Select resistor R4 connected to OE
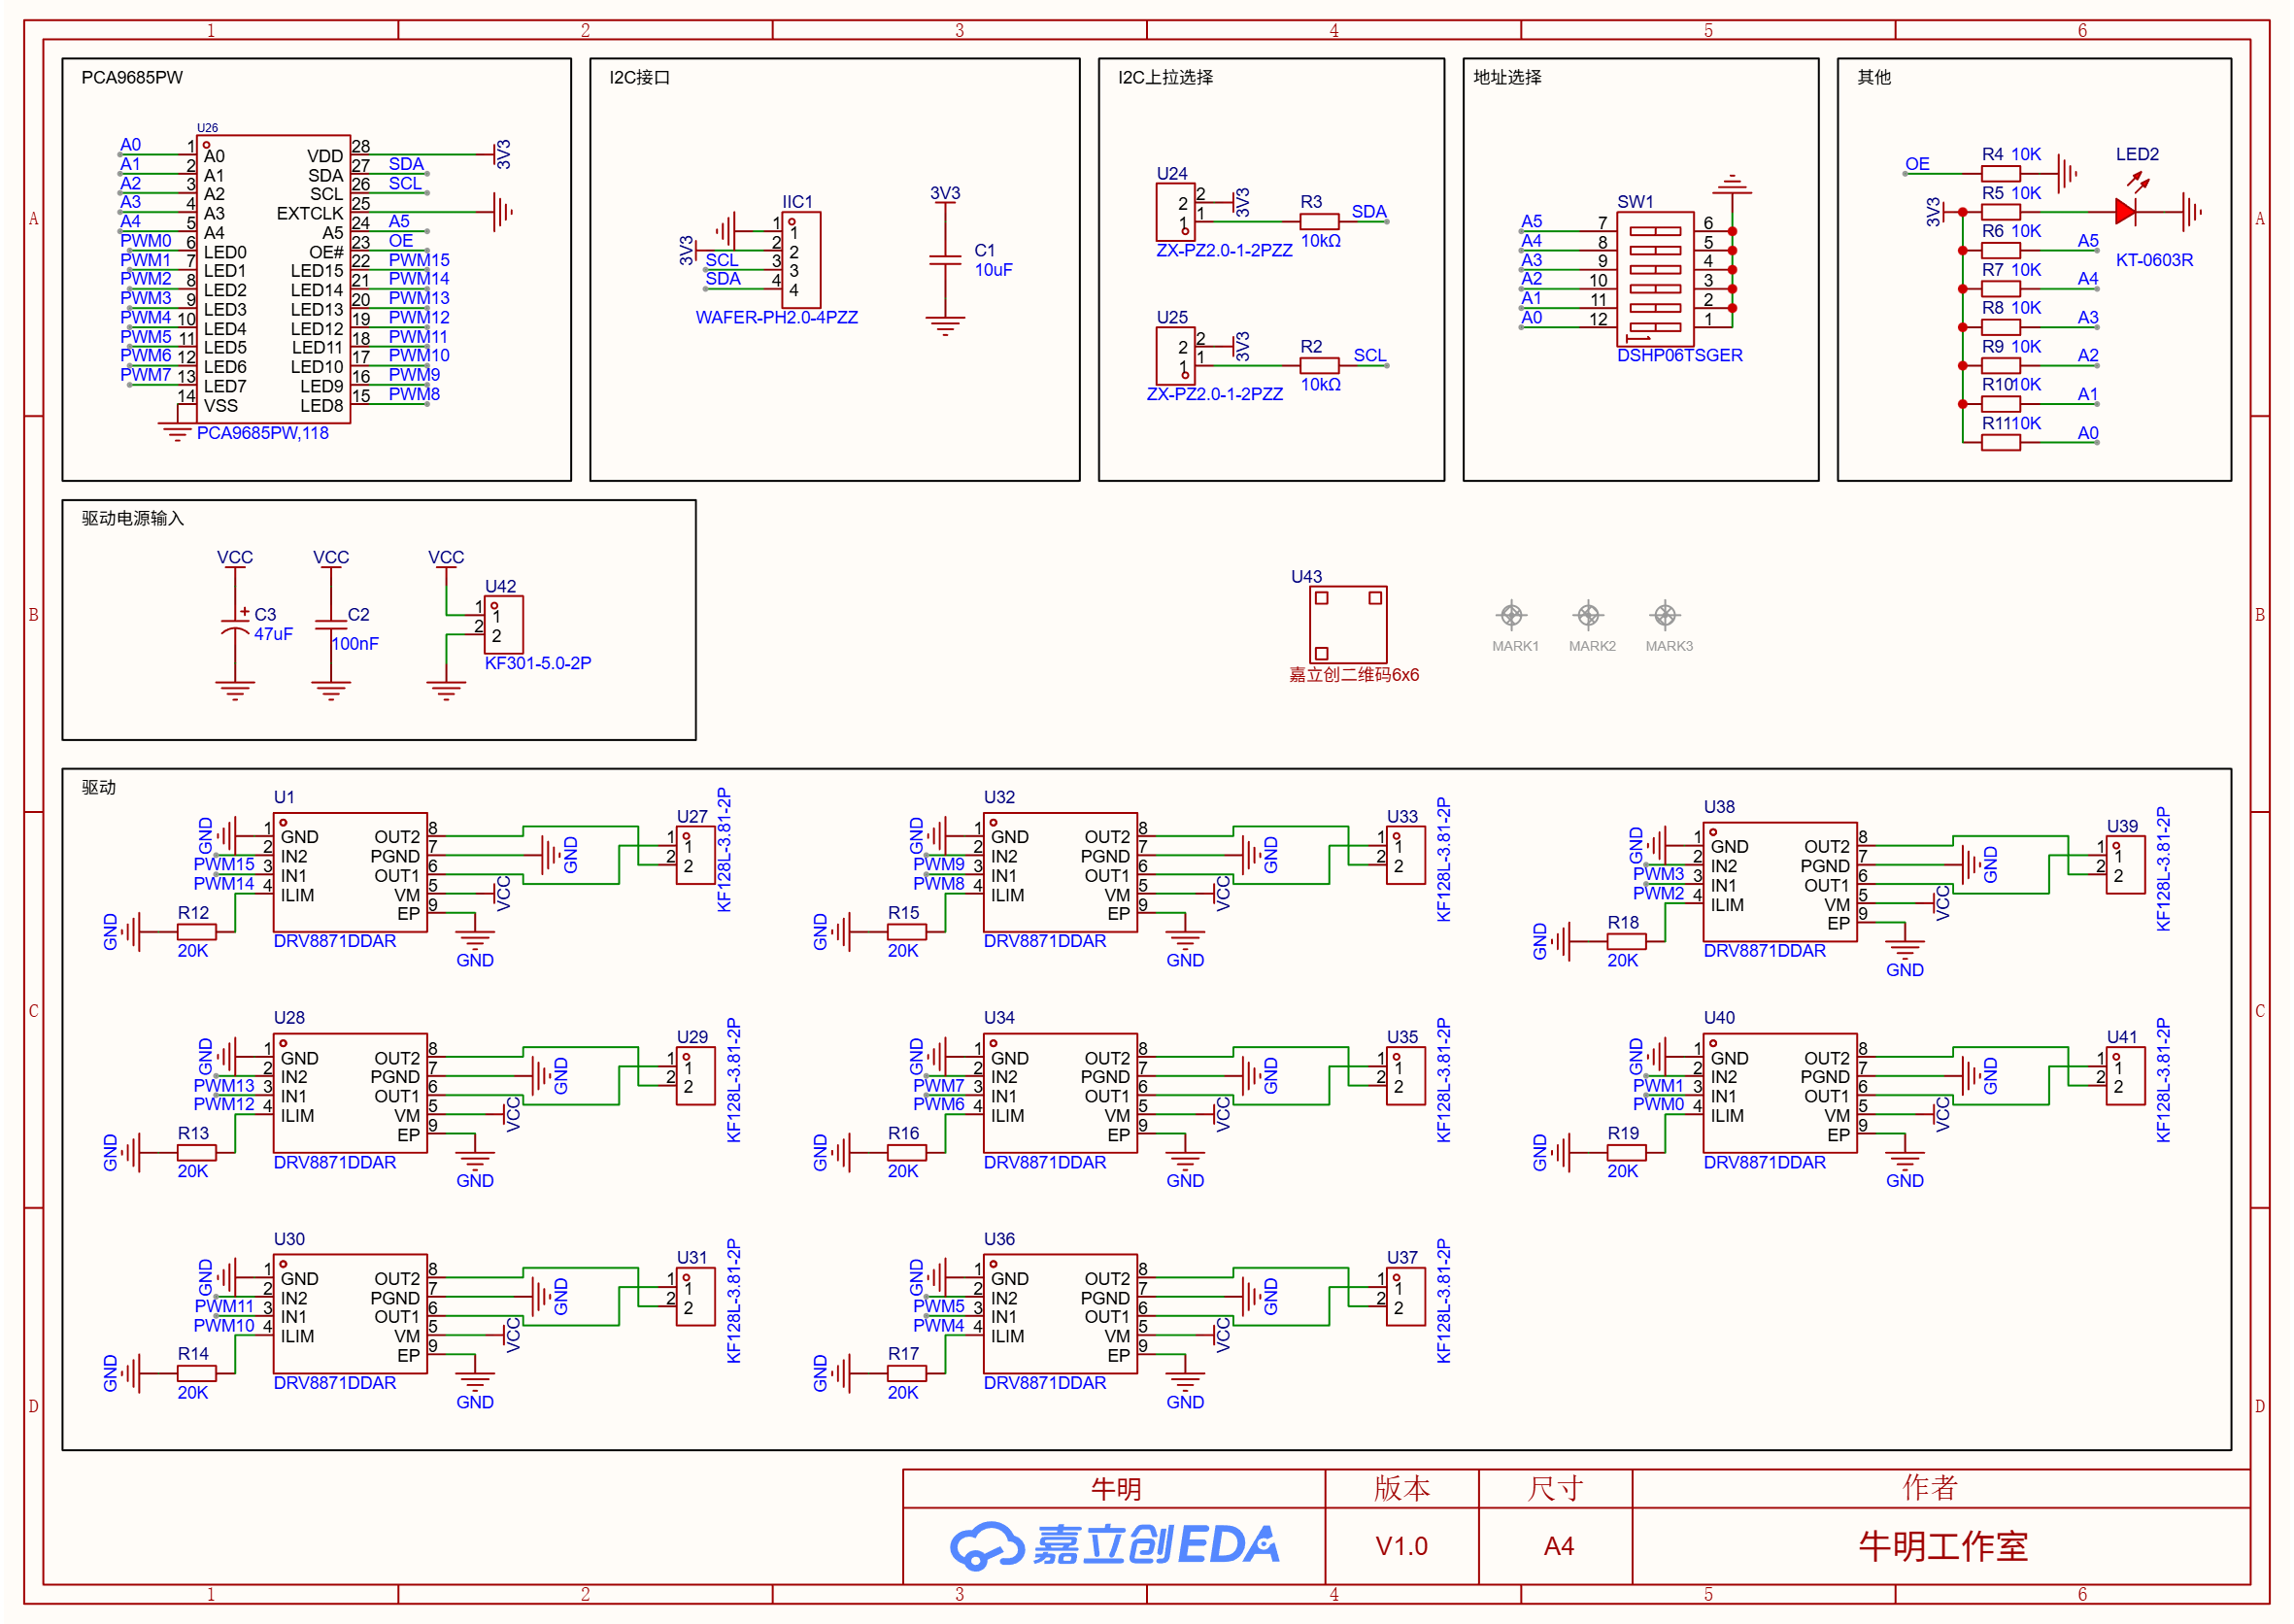This screenshot has height=1624, width=2294. tap(2001, 173)
